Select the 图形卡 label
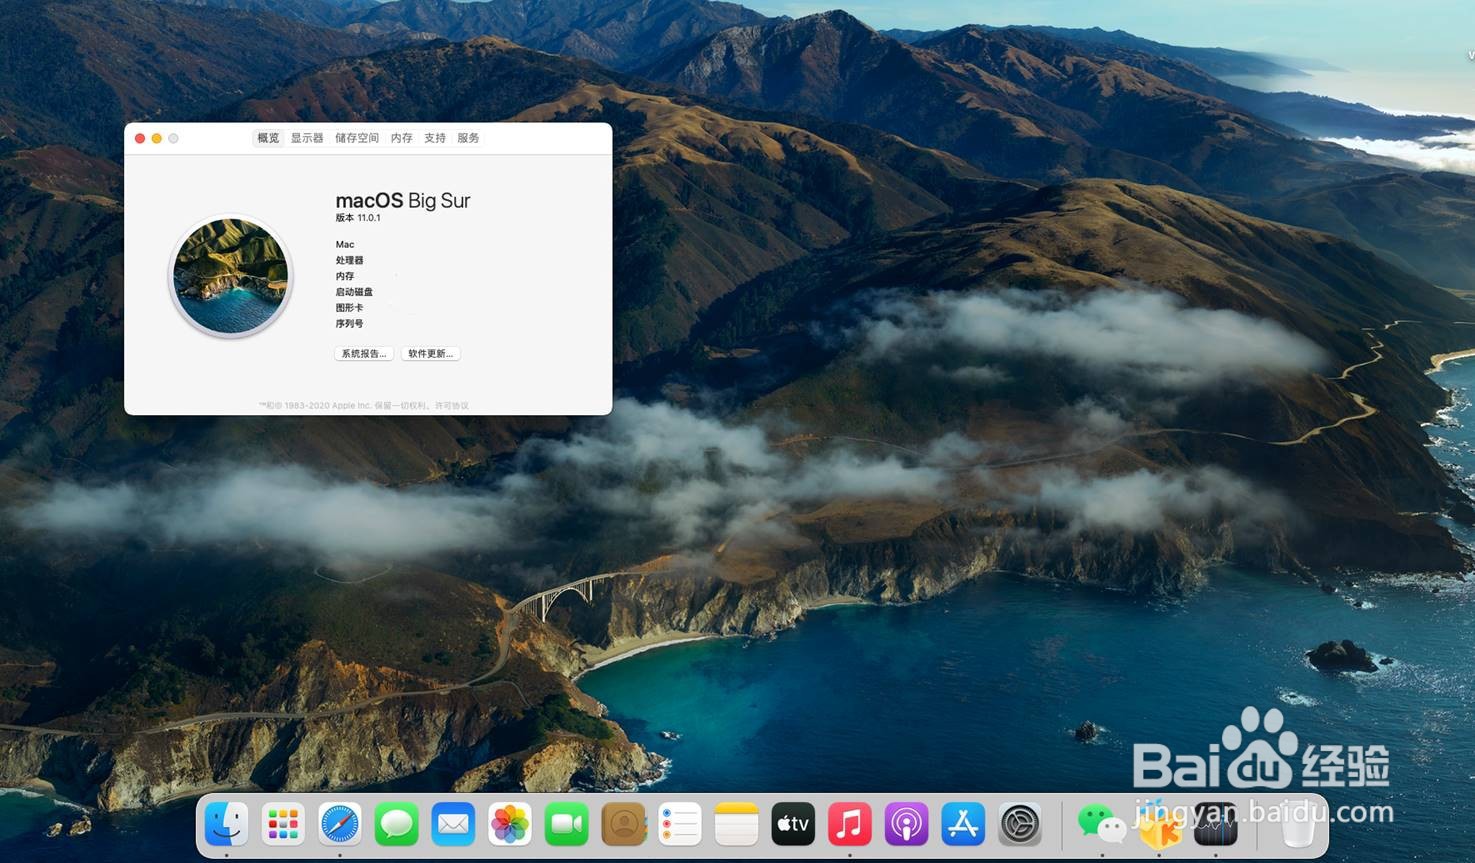Image resolution: width=1475 pixels, height=863 pixels. coord(350,308)
